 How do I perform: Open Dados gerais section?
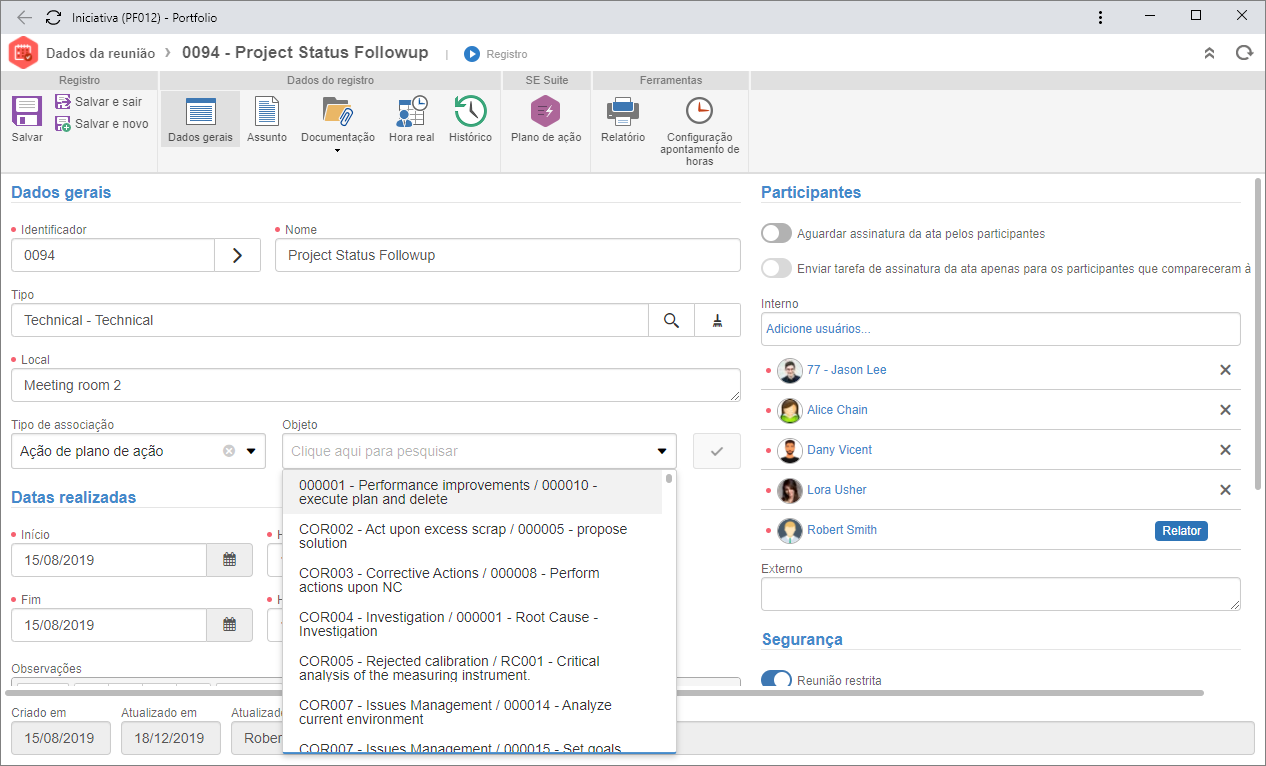(x=200, y=119)
